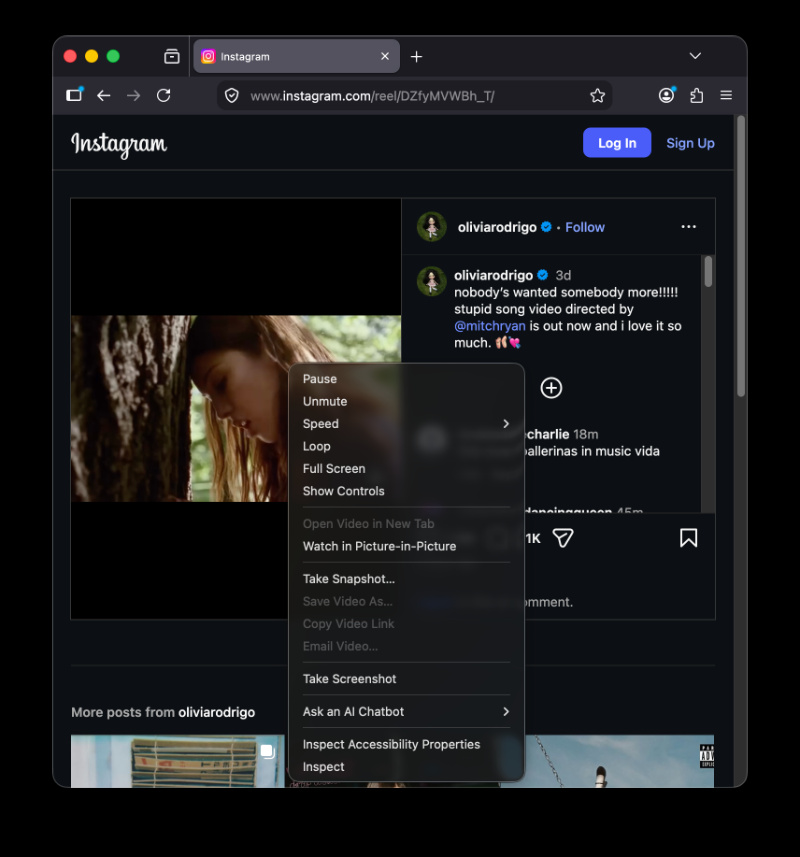
Task: Open the extensions puzzle icon
Action: 696,96
